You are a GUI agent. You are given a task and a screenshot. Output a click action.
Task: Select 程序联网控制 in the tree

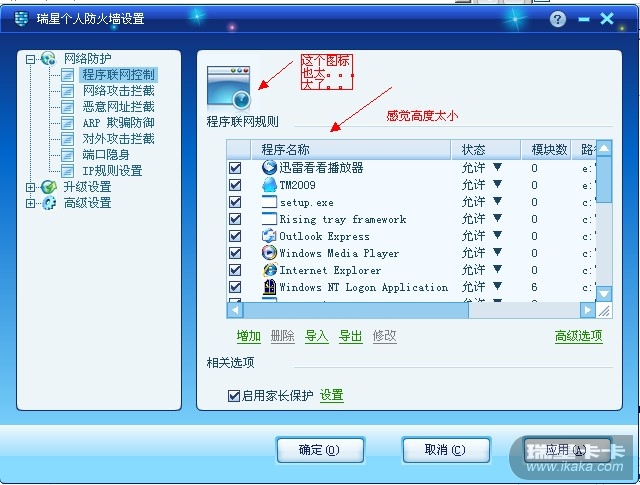pos(118,75)
